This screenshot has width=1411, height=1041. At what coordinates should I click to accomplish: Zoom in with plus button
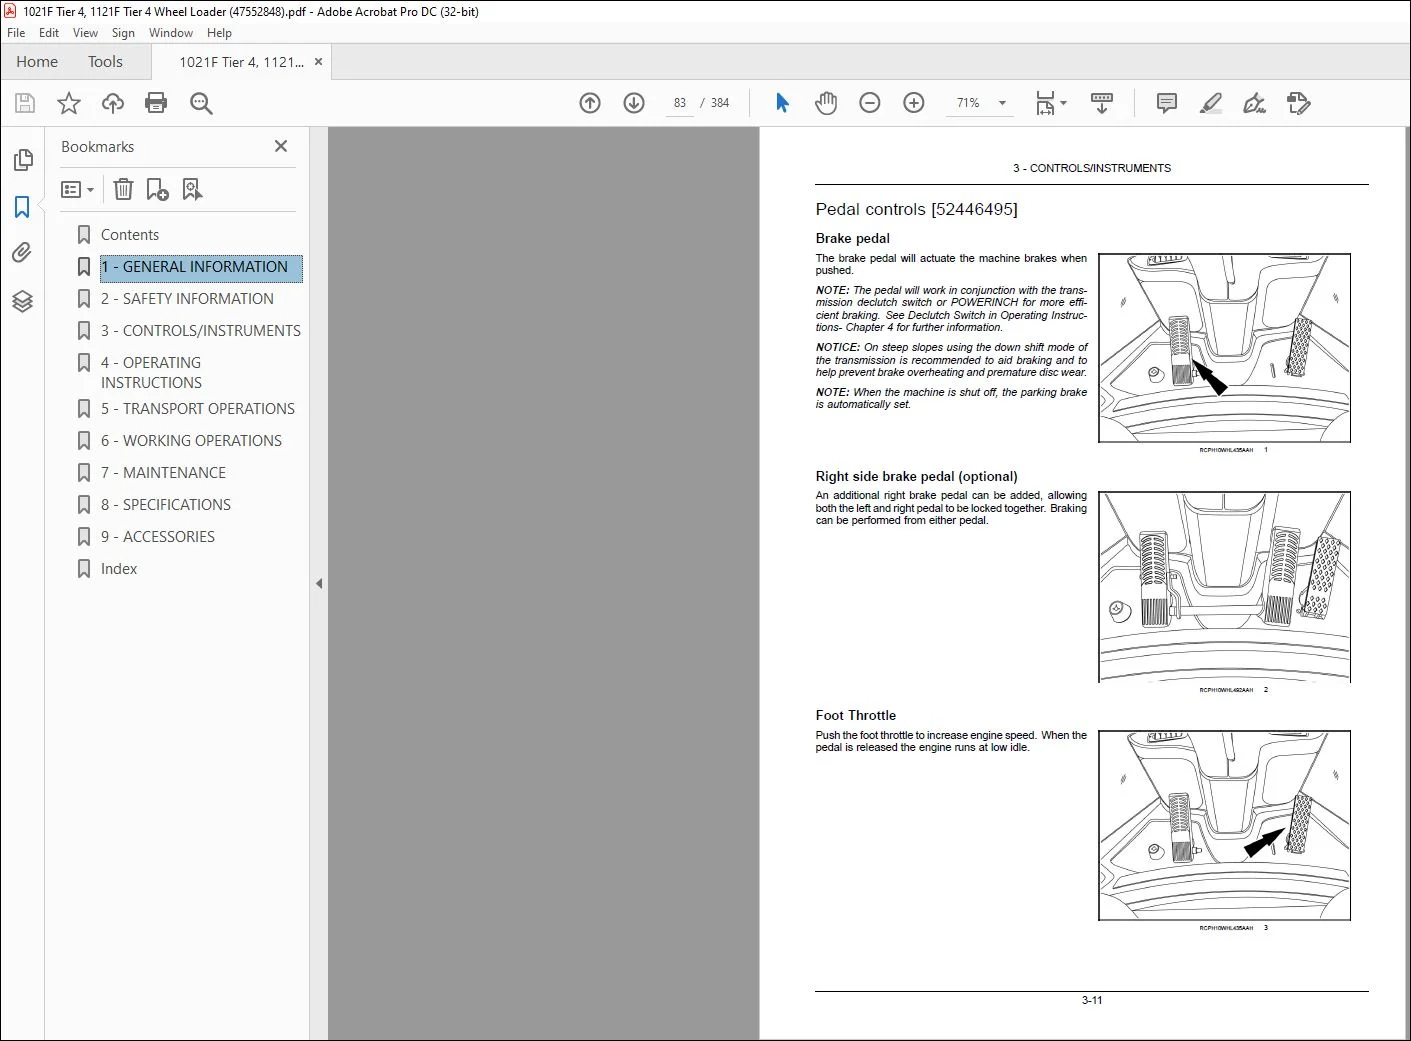click(914, 103)
